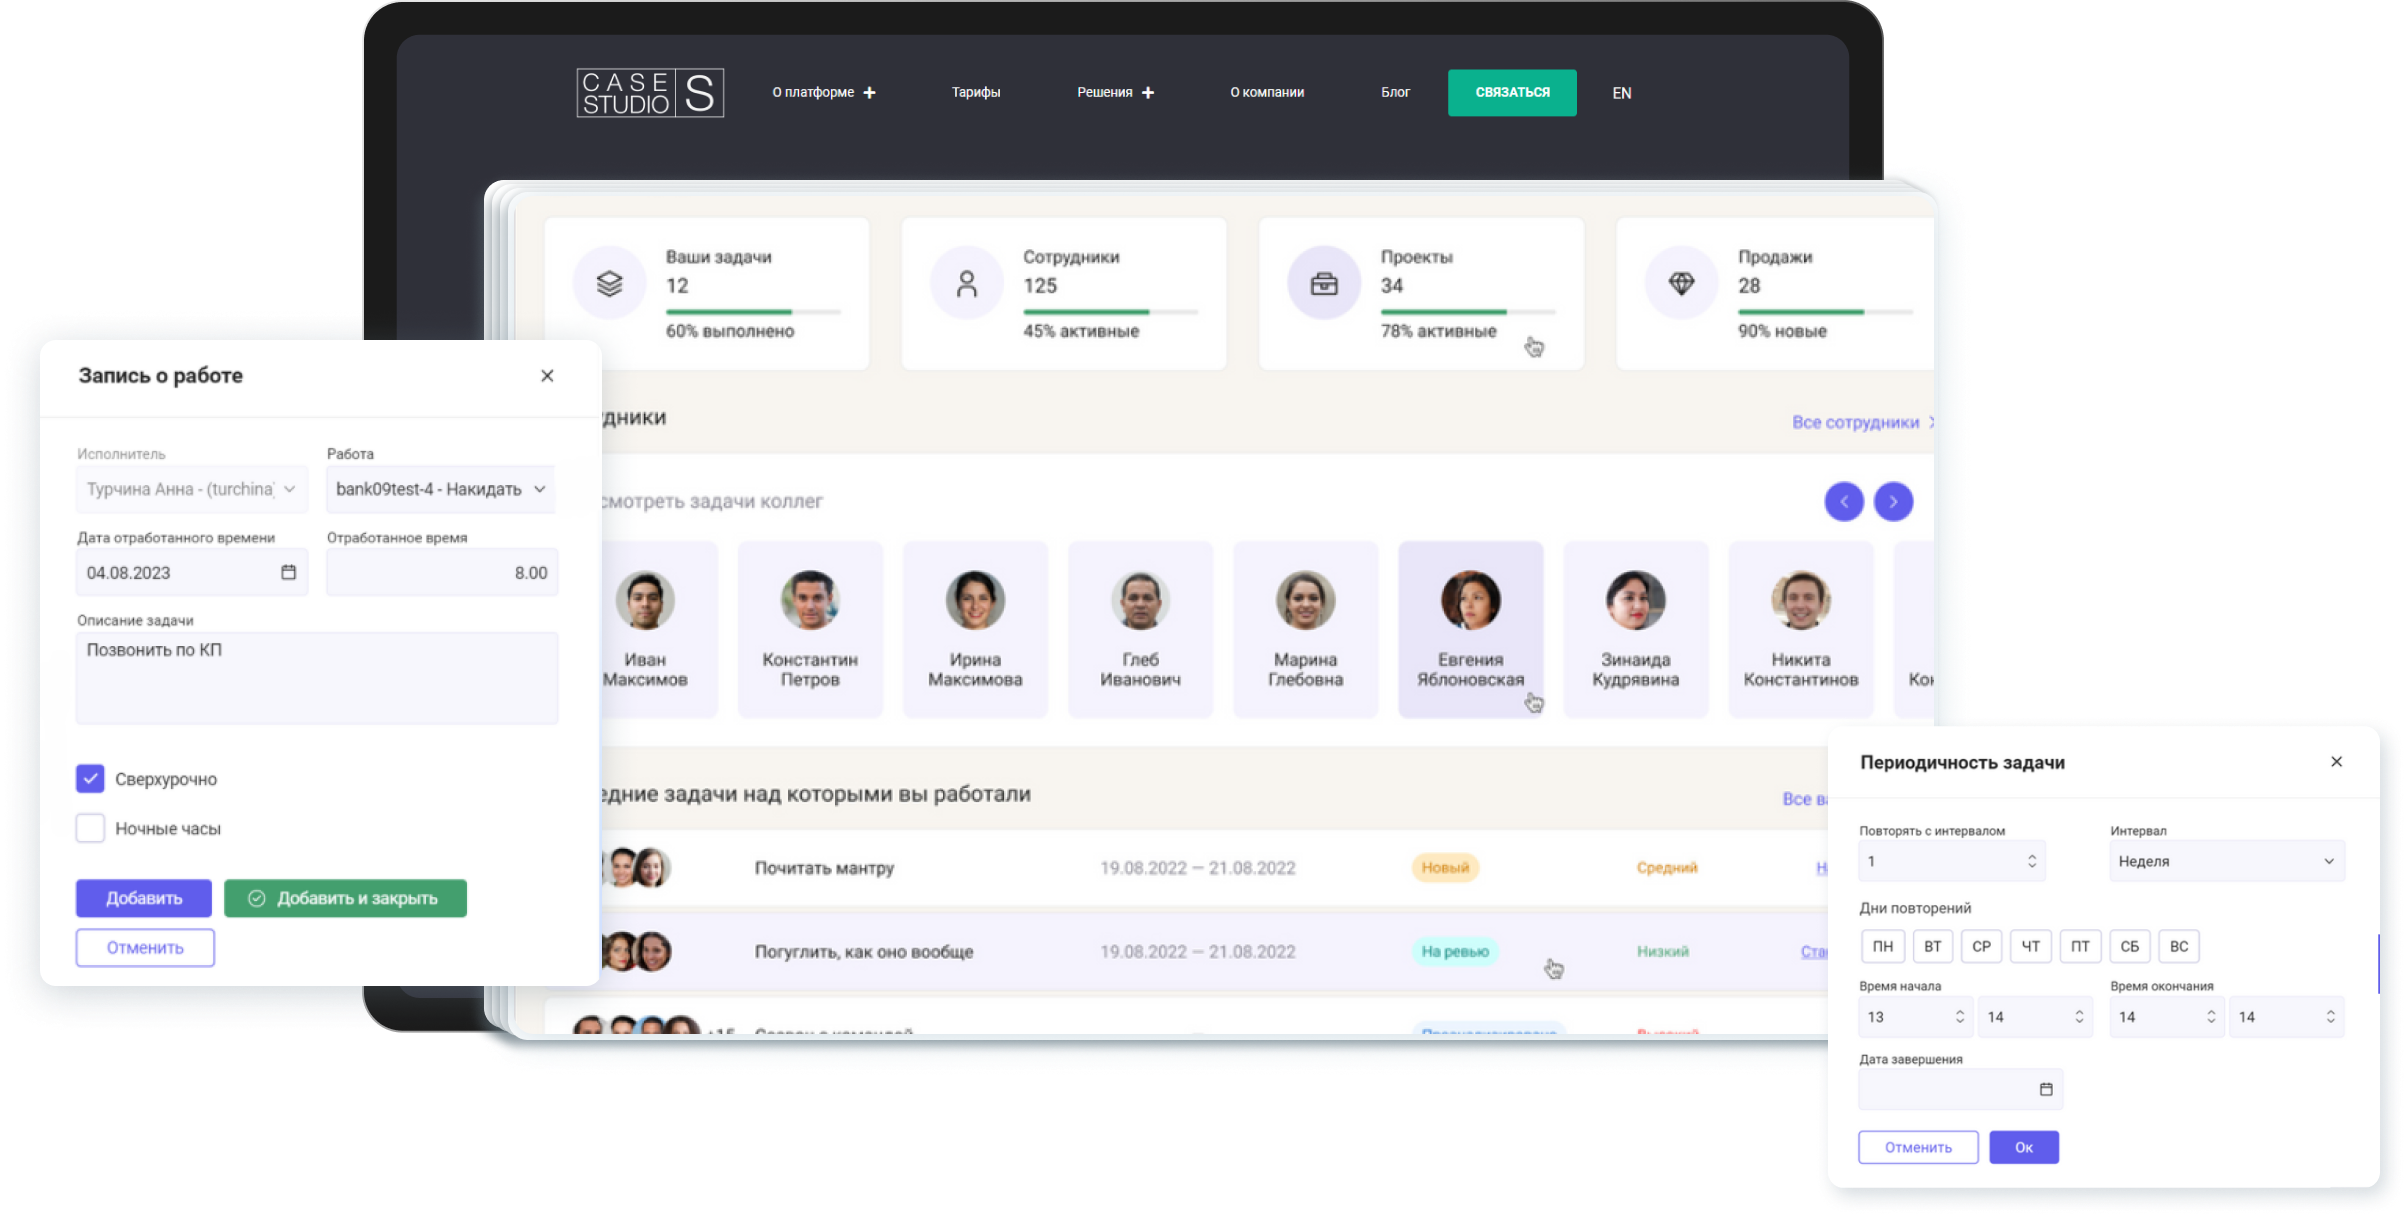This screenshot has height=1216, width=2406.
Task: Expand the О платформе menu
Action: tap(823, 92)
